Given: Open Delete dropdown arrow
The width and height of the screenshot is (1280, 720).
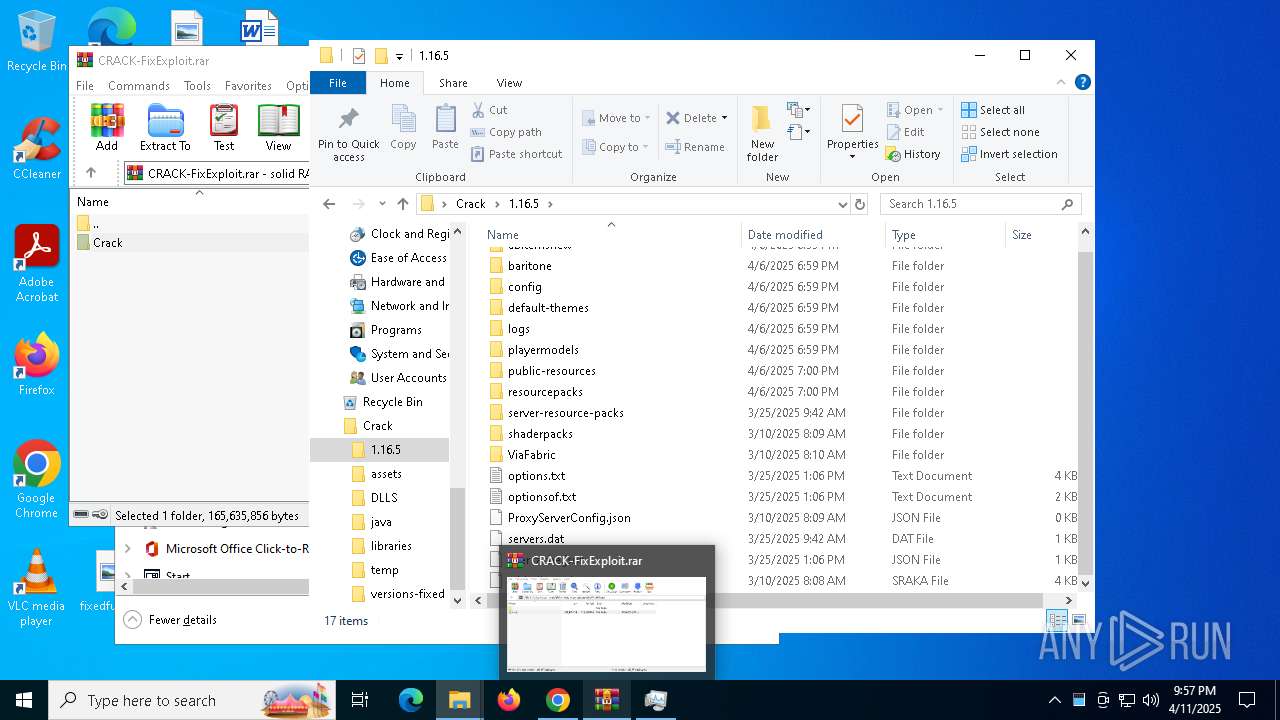Looking at the screenshot, I should (x=724, y=118).
